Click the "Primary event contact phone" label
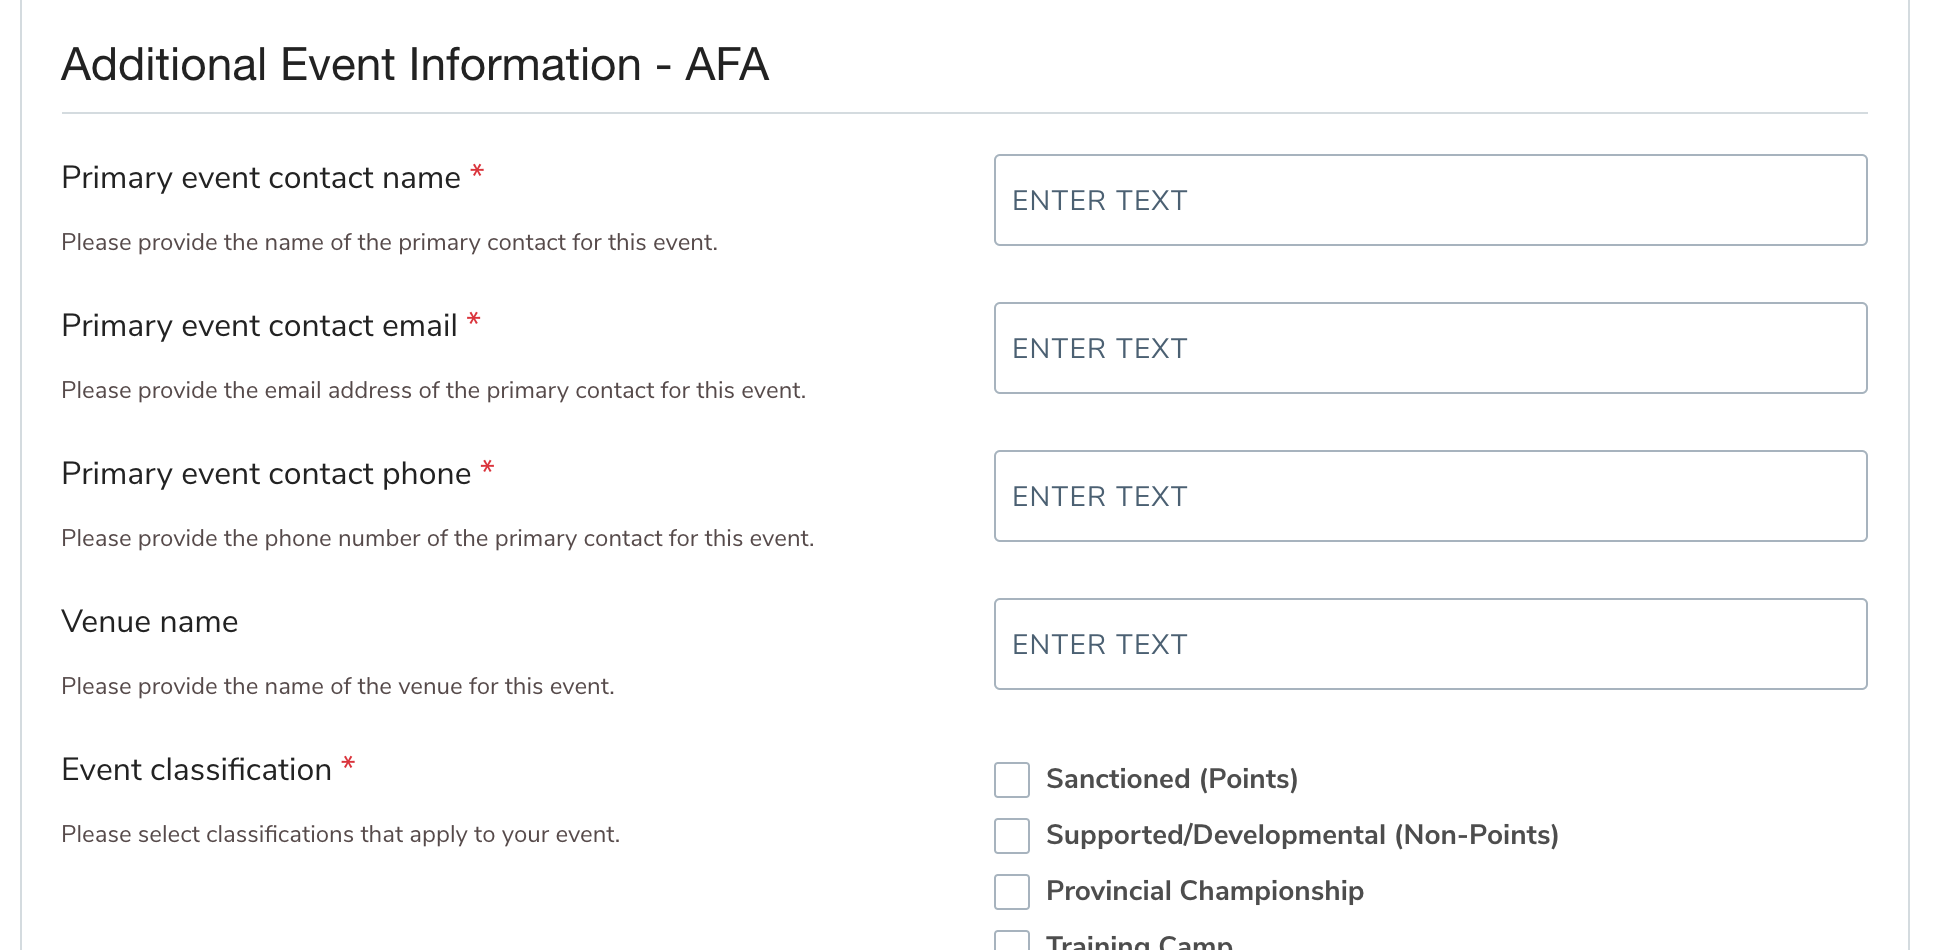The height and width of the screenshot is (950, 1942). [266, 474]
